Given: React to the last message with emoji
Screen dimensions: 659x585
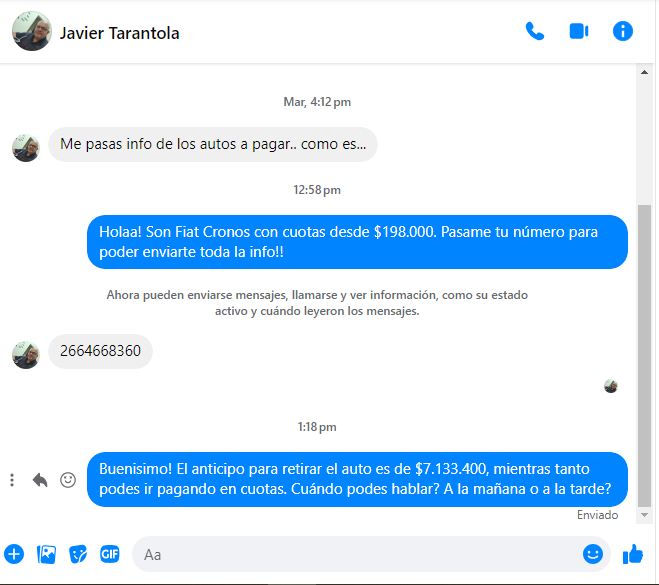Looking at the screenshot, I should [x=68, y=480].
